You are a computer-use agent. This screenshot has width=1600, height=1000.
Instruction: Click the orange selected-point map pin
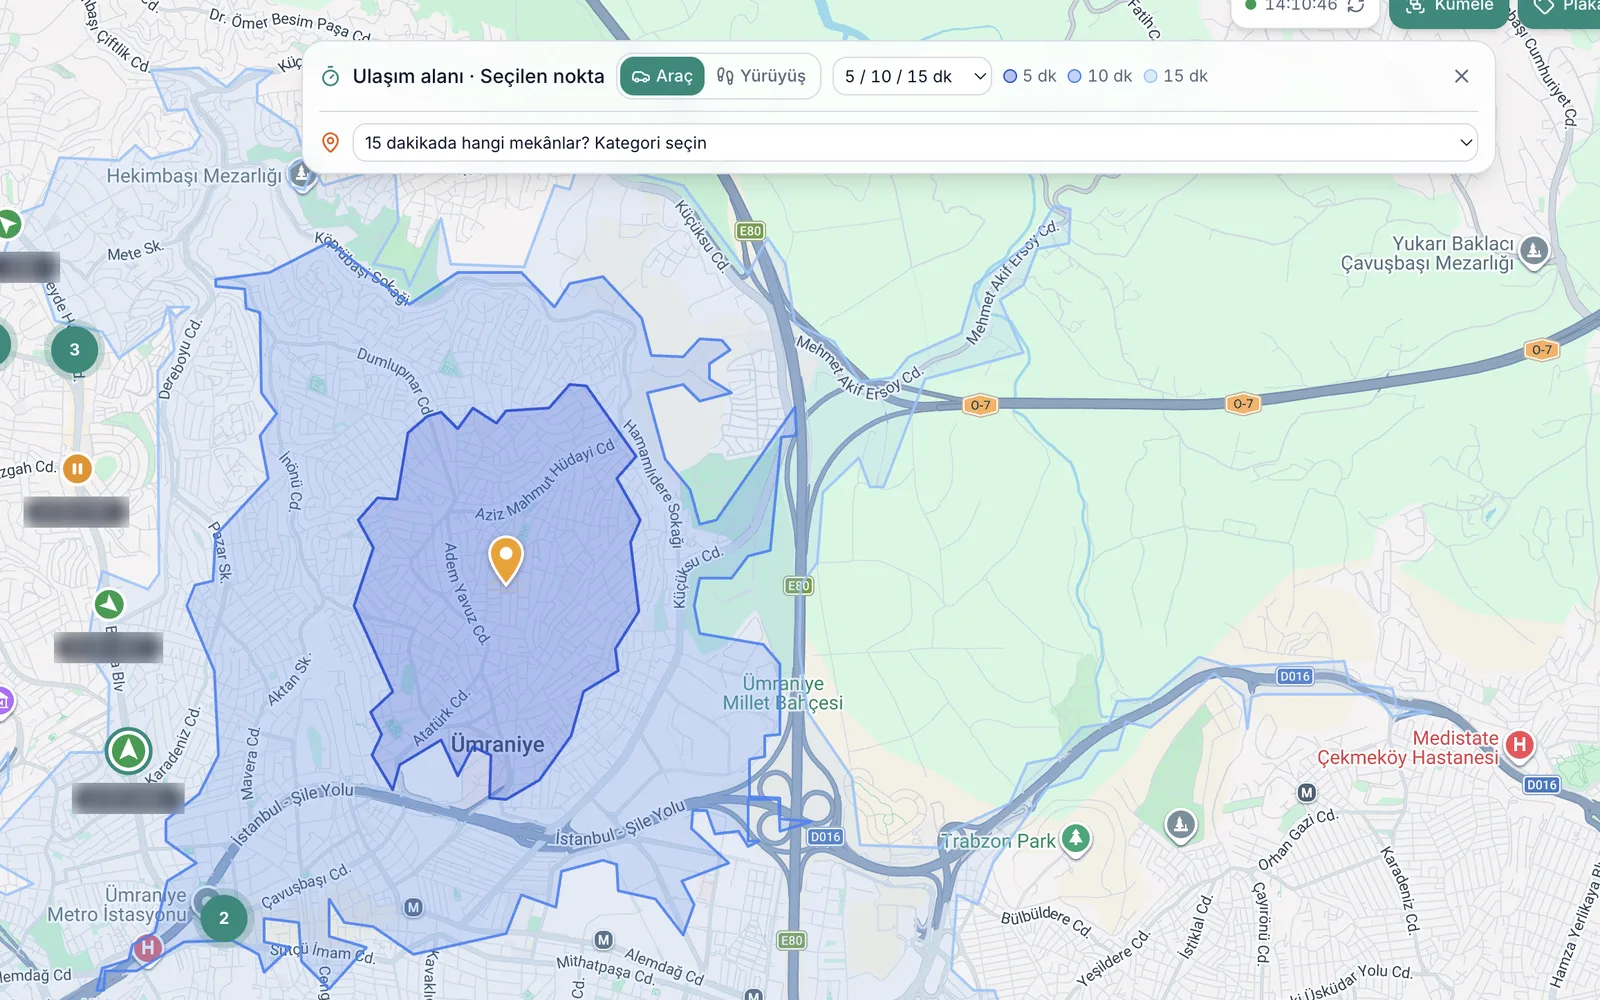click(506, 559)
